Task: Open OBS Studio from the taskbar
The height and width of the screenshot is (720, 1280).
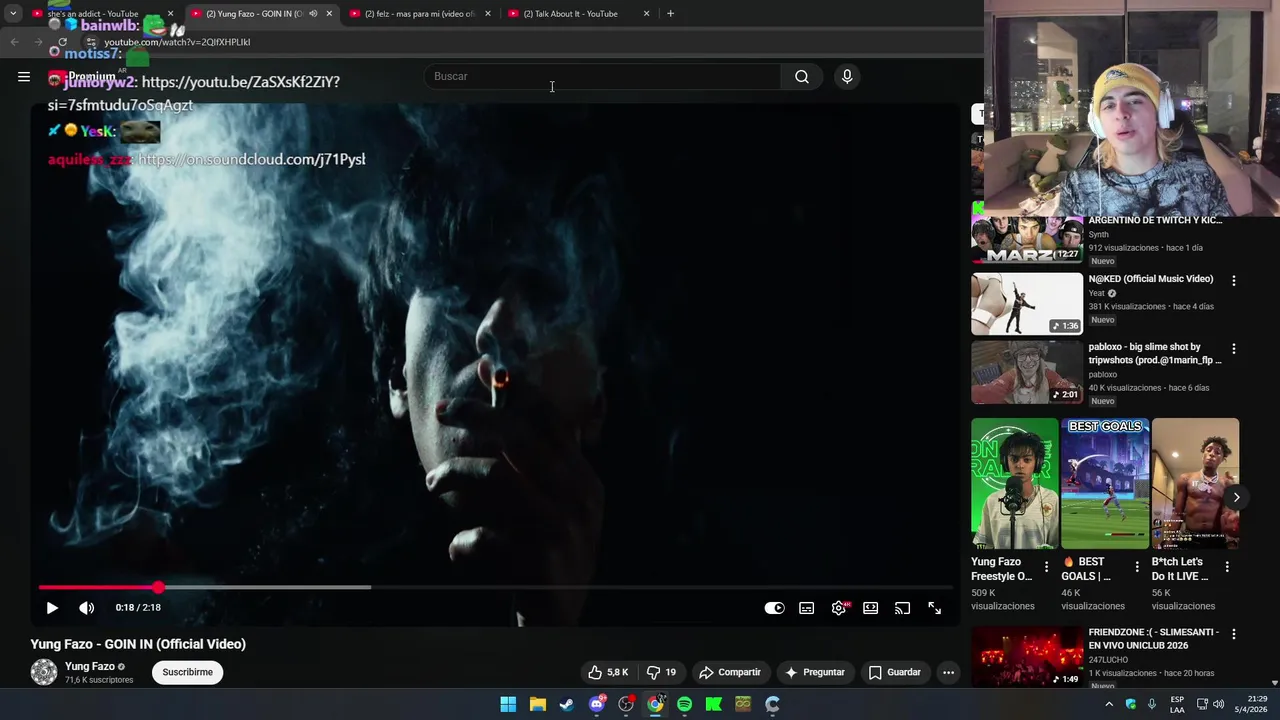Action: [626, 704]
